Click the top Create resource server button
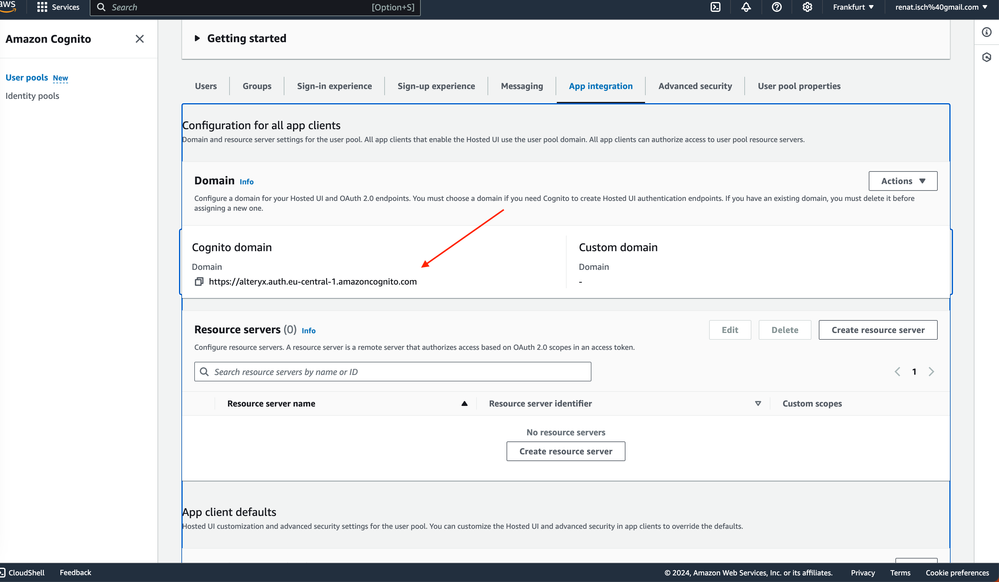 tap(878, 330)
